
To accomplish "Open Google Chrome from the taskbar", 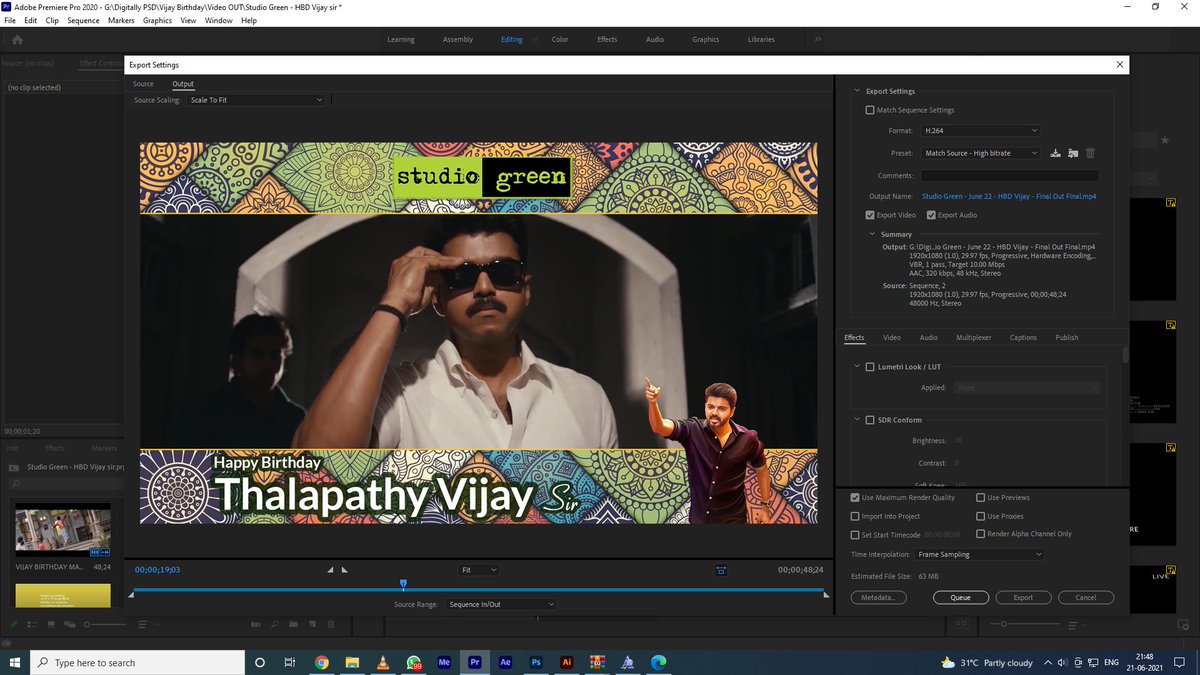I will 322,662.
